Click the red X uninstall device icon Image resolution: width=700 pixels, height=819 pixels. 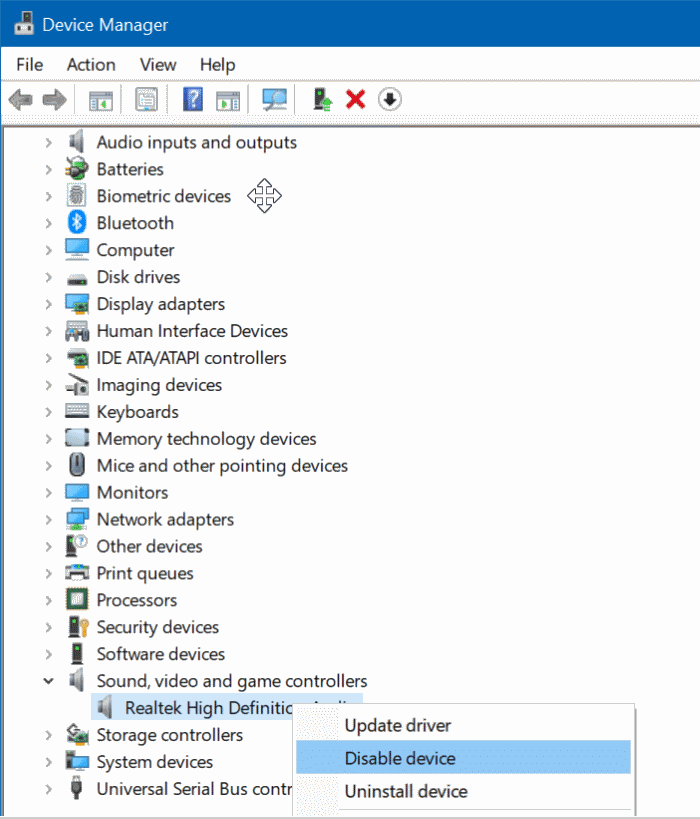tap(356, 99)
